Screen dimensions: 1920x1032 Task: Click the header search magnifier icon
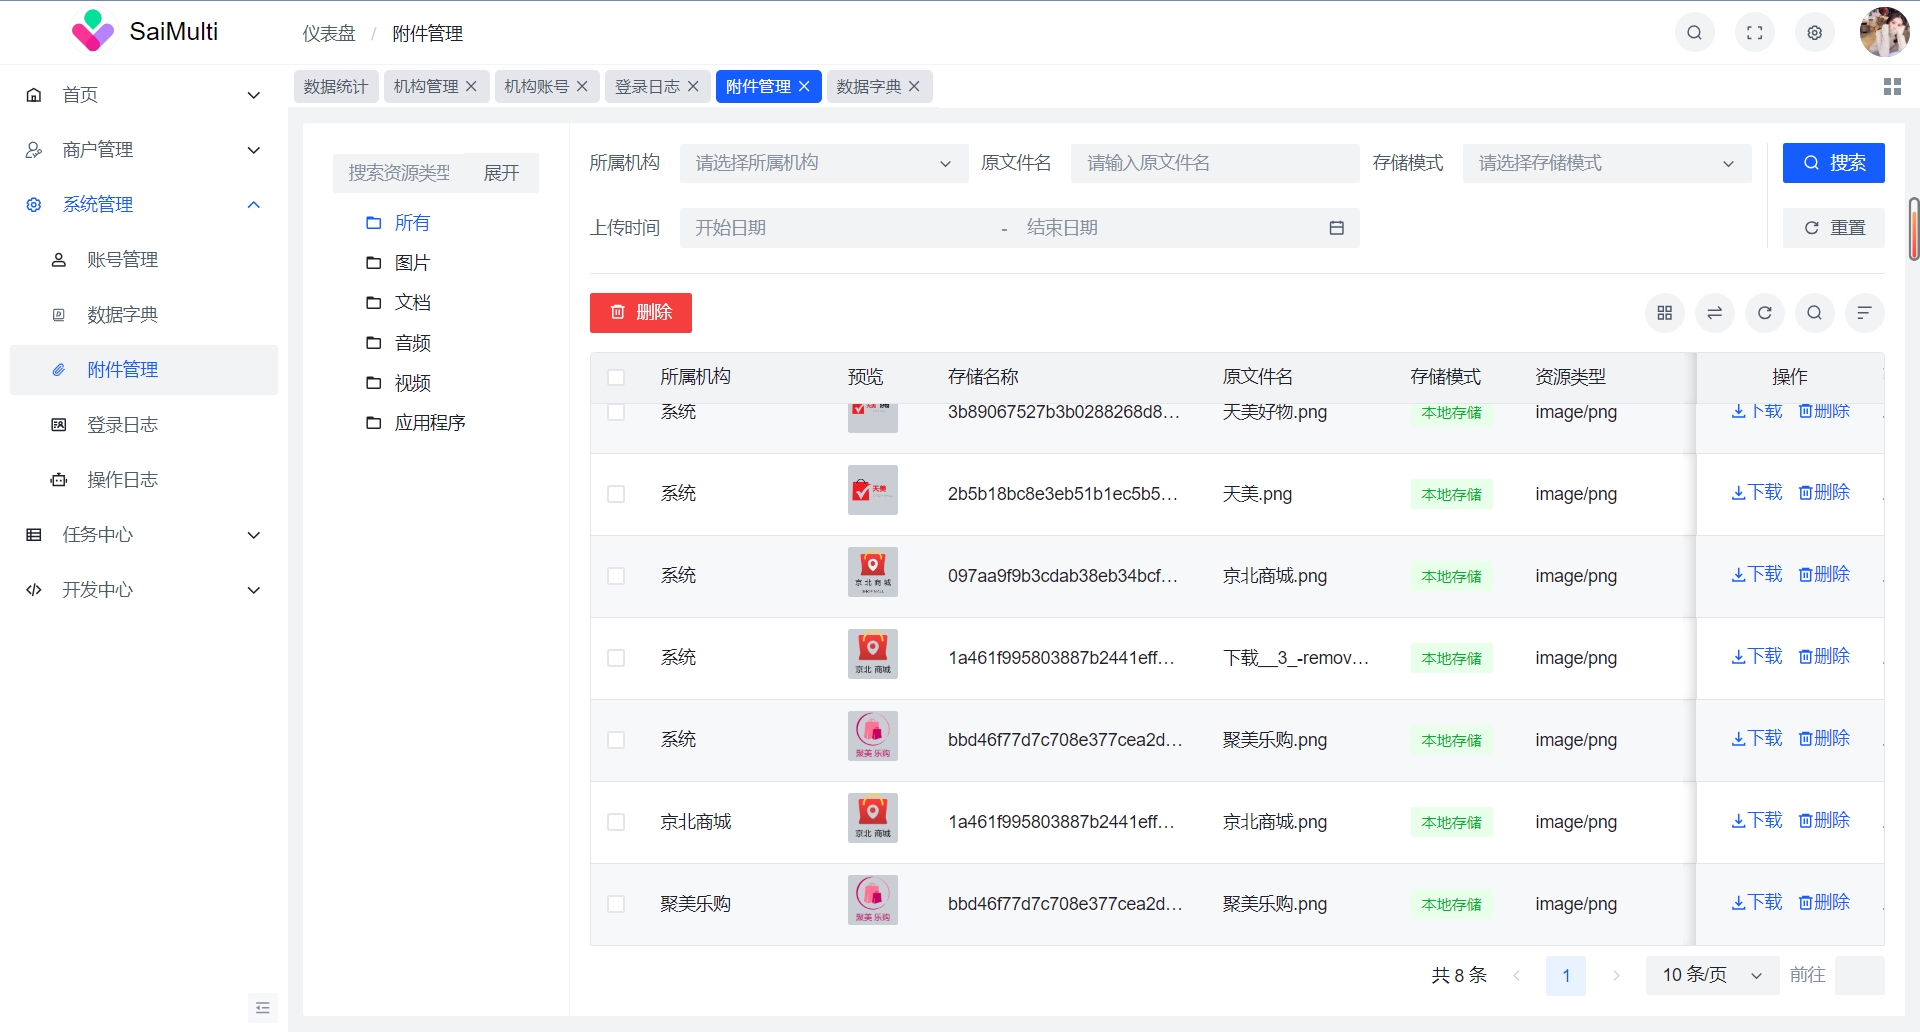(1694, 33)
